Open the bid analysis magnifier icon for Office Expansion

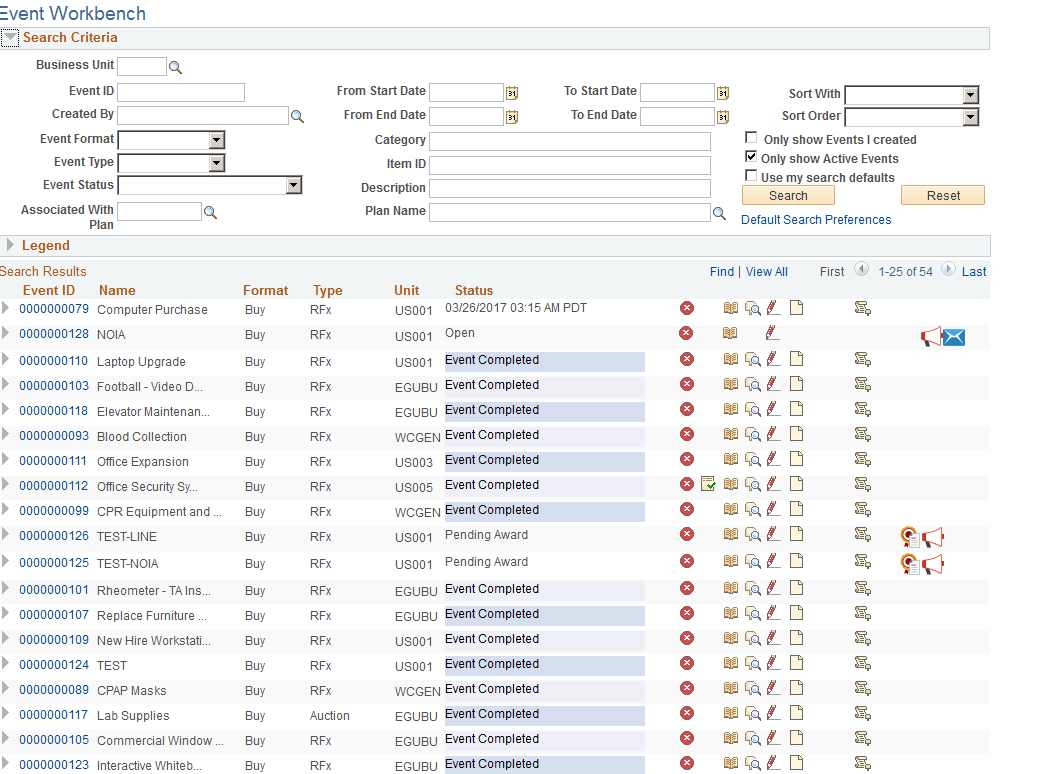point(752,461)
